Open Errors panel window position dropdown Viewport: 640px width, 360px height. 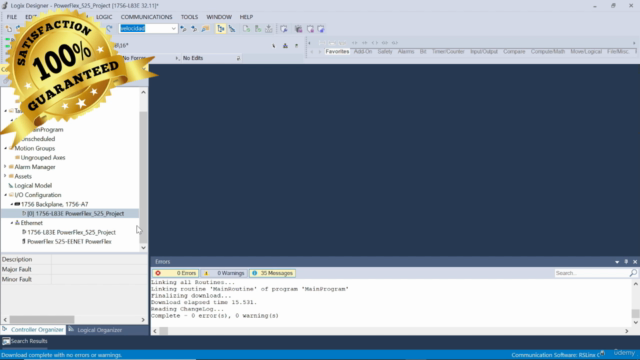click(617, 262)
